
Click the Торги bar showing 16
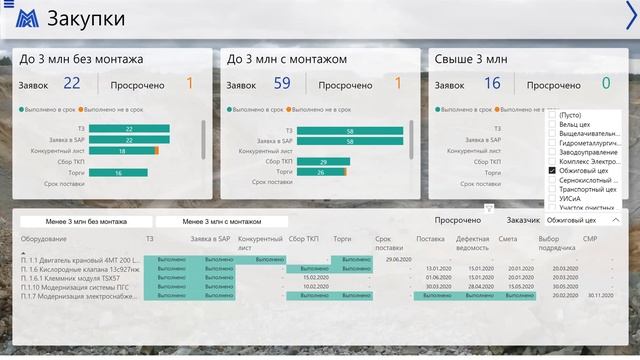pos(118,173)
